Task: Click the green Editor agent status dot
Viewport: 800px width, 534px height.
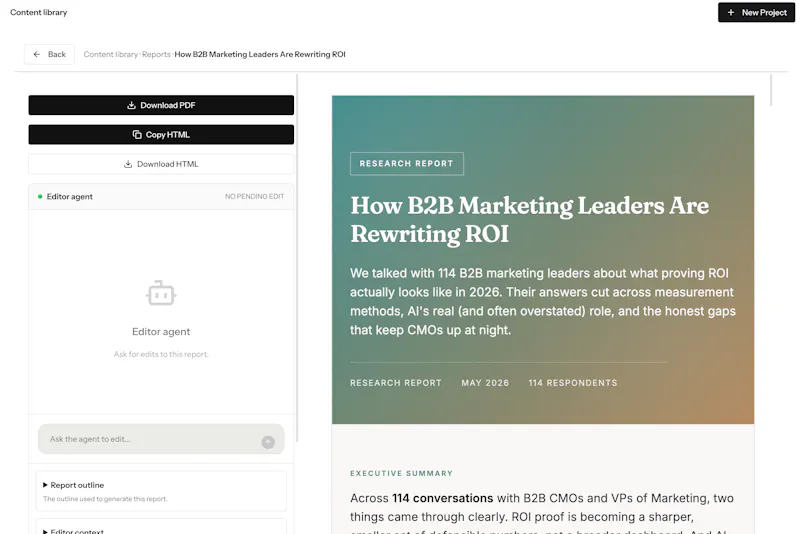Action: click(x=40, y=196)
